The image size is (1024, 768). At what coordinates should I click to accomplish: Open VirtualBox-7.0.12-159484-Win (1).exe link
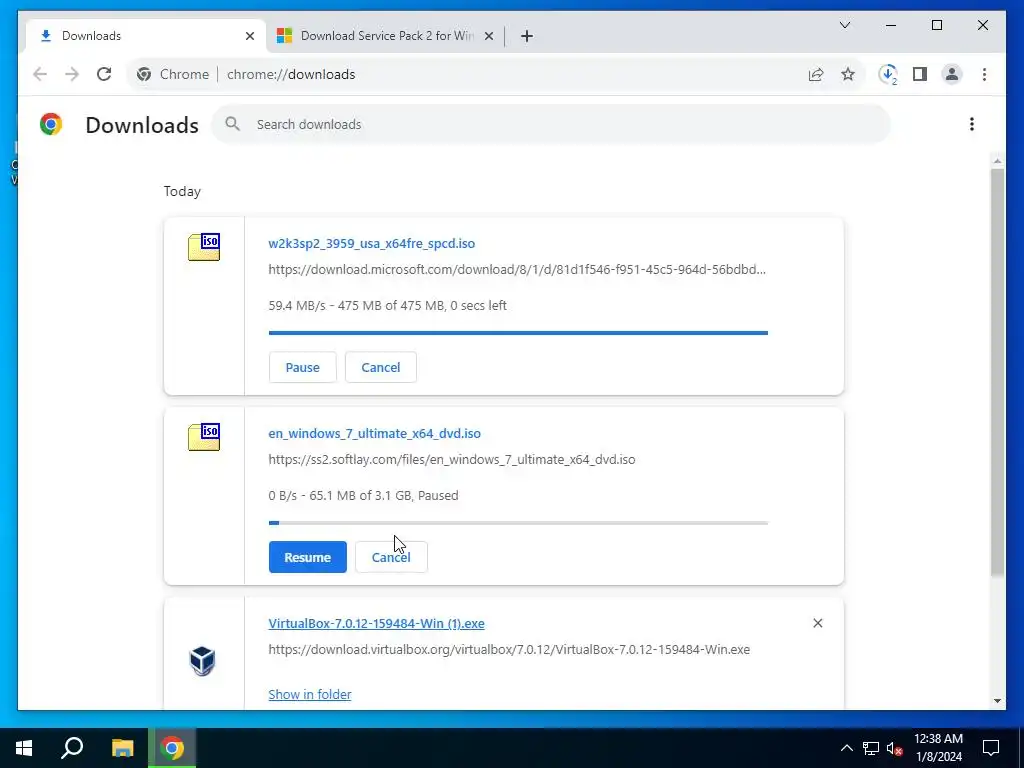point(376,624)
